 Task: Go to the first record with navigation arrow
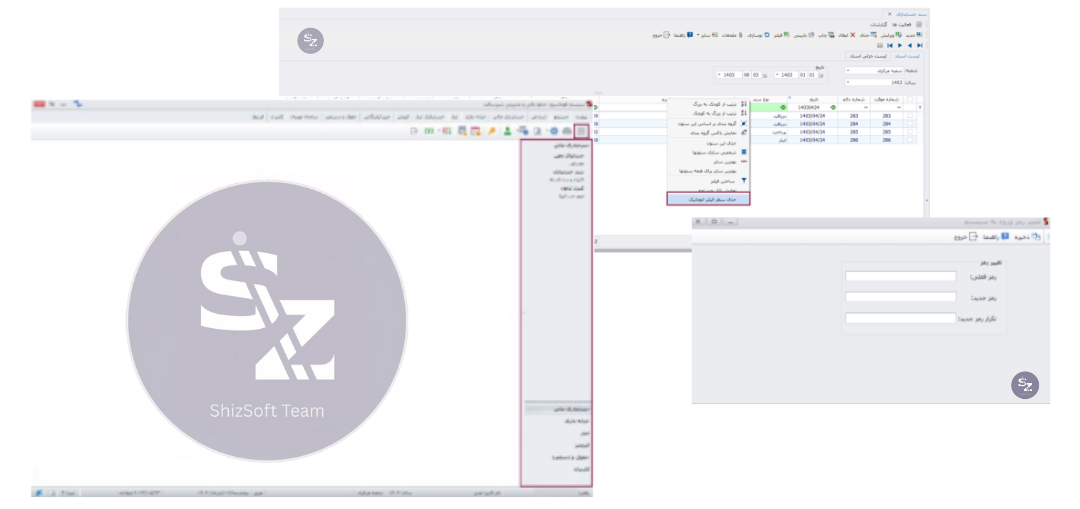890,45
